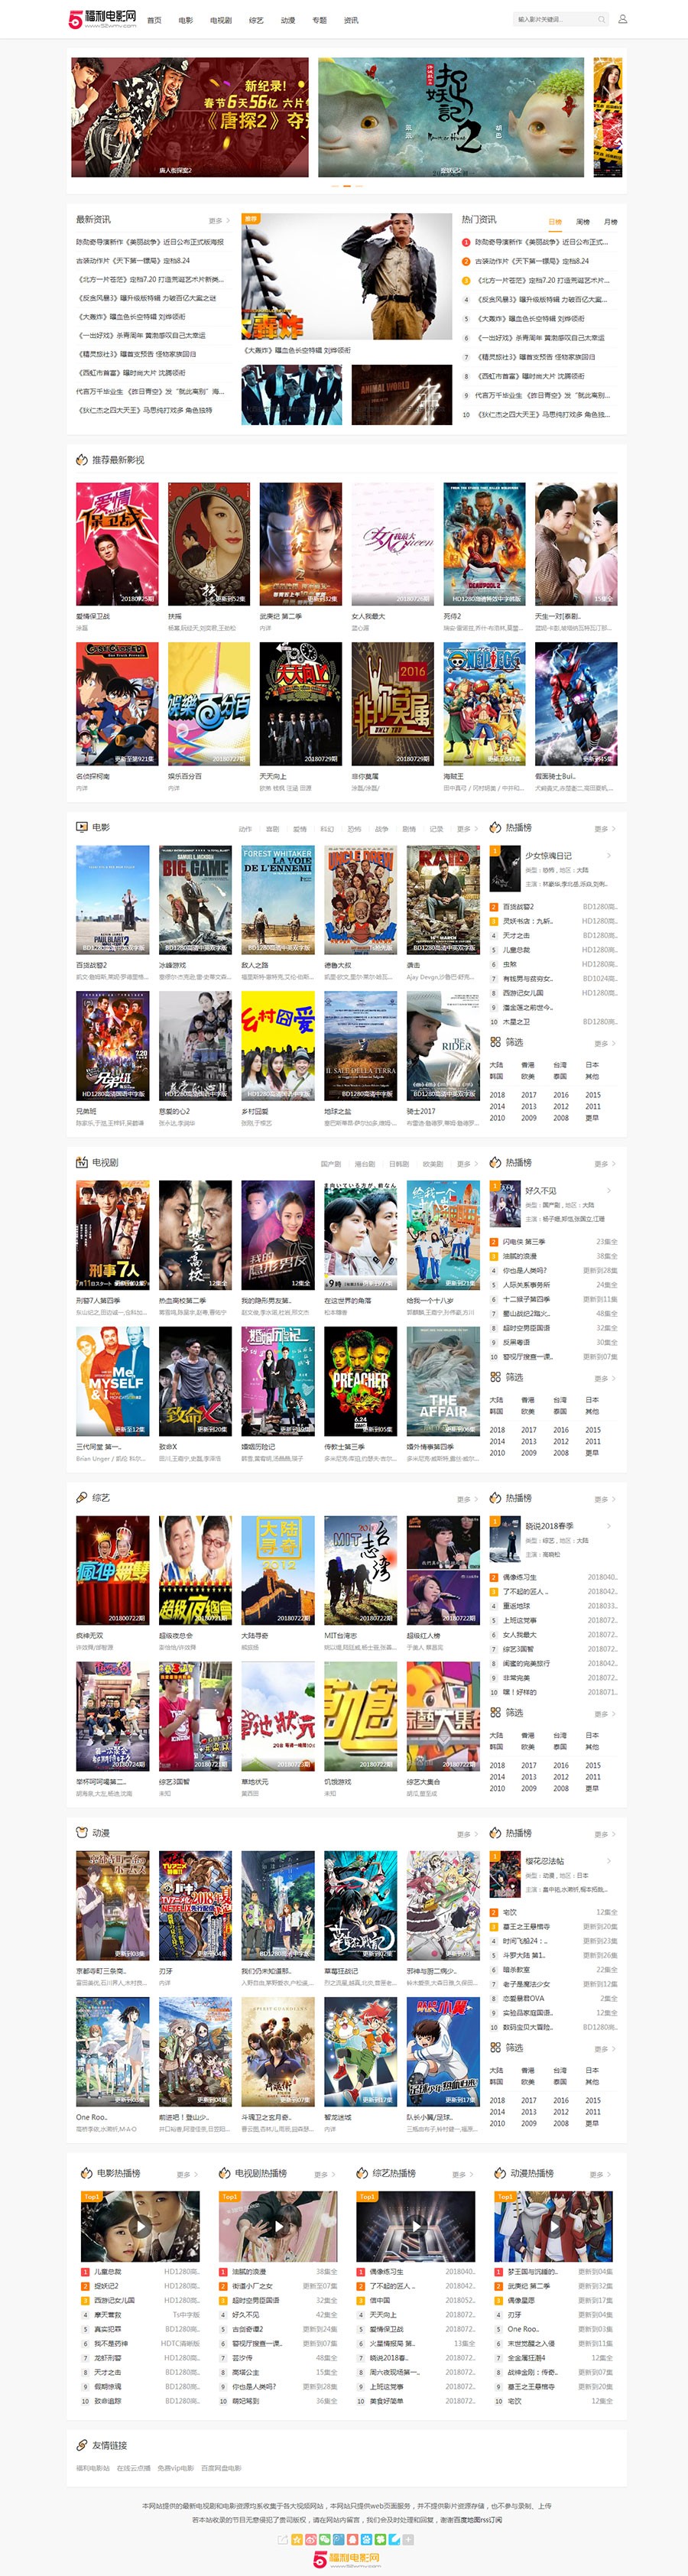Open the 《大轰炸》 featured news image
Screen dimensions: 688x2576
pos(347,277)
